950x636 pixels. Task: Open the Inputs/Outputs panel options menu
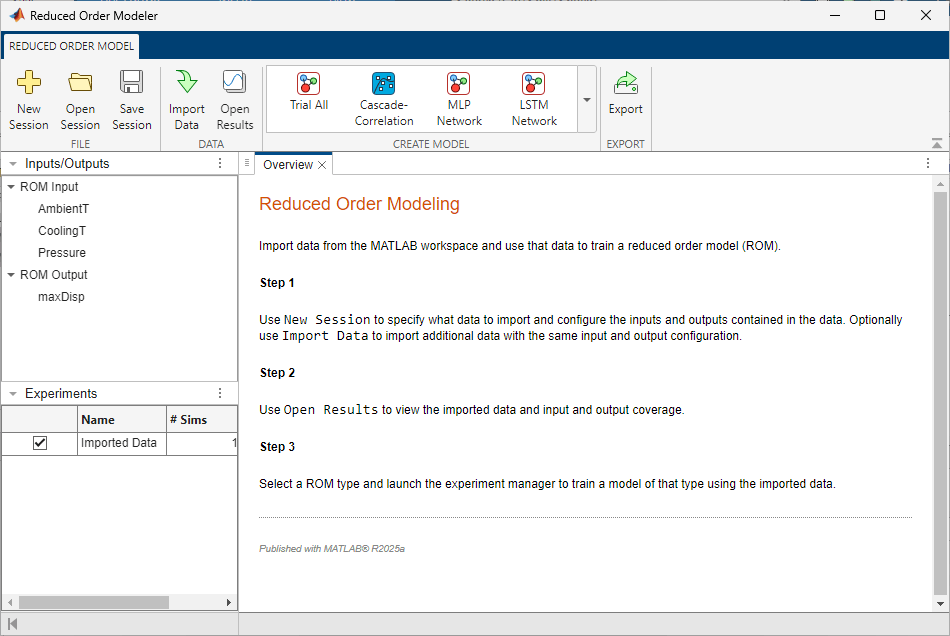tap(220, 164)
